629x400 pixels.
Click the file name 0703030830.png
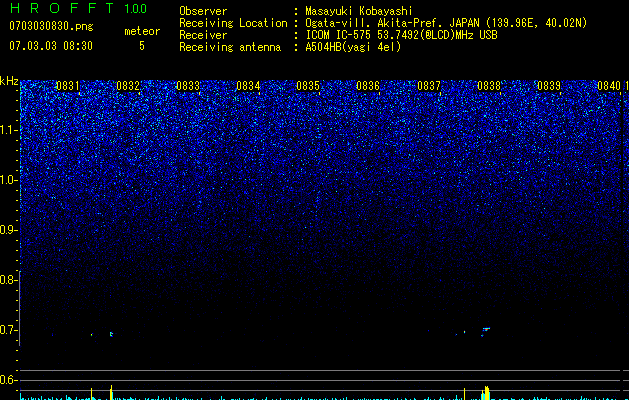tap(51, 27)
